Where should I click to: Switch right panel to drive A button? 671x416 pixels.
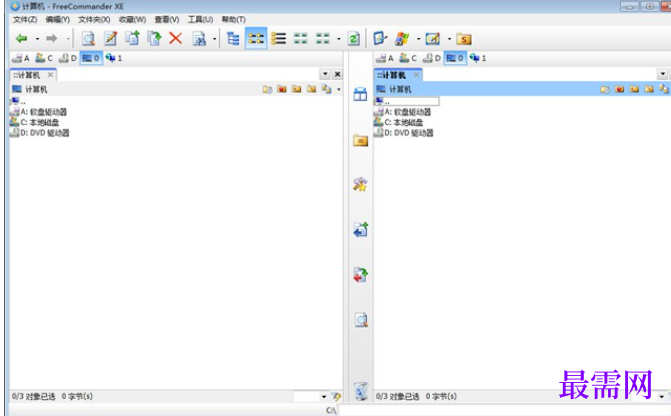[385, 58]
